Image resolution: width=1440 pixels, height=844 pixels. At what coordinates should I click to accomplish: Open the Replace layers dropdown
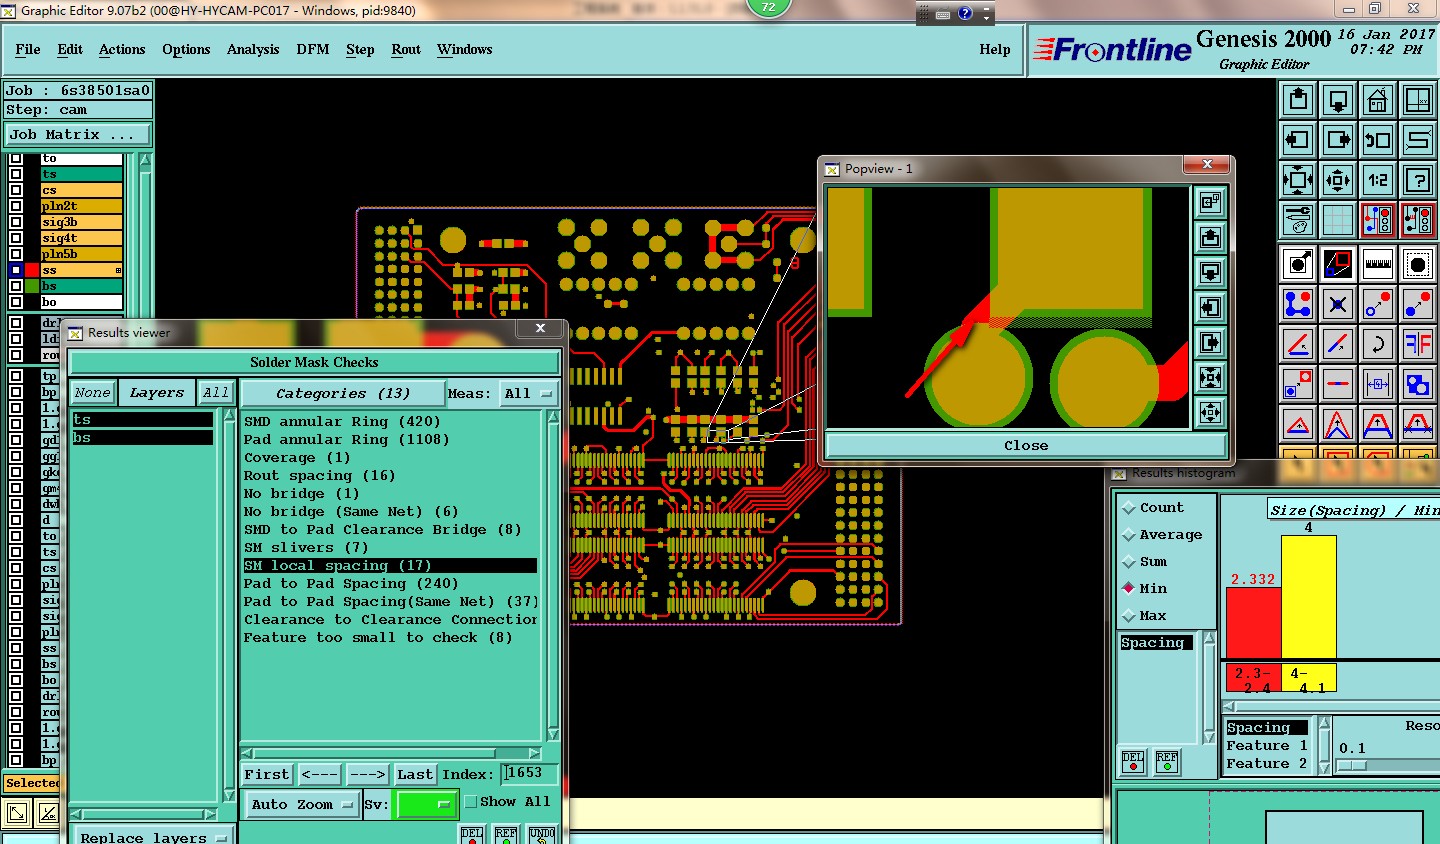click(154, 836)
